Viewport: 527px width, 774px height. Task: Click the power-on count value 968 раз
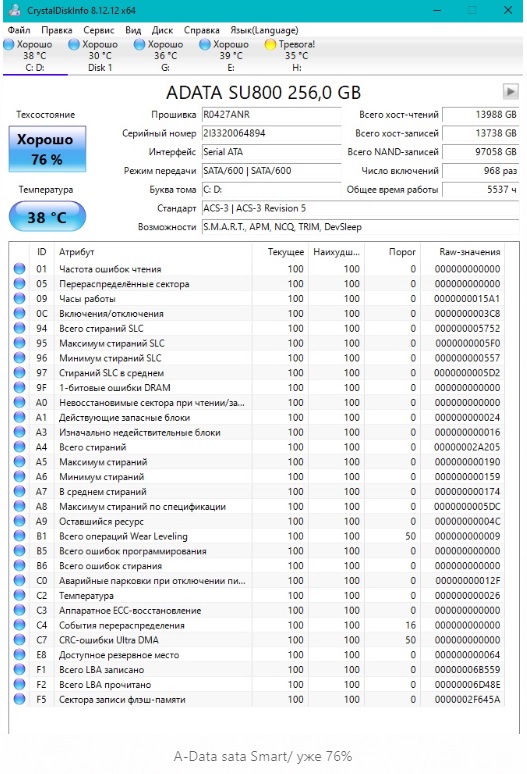coord(481,171)
